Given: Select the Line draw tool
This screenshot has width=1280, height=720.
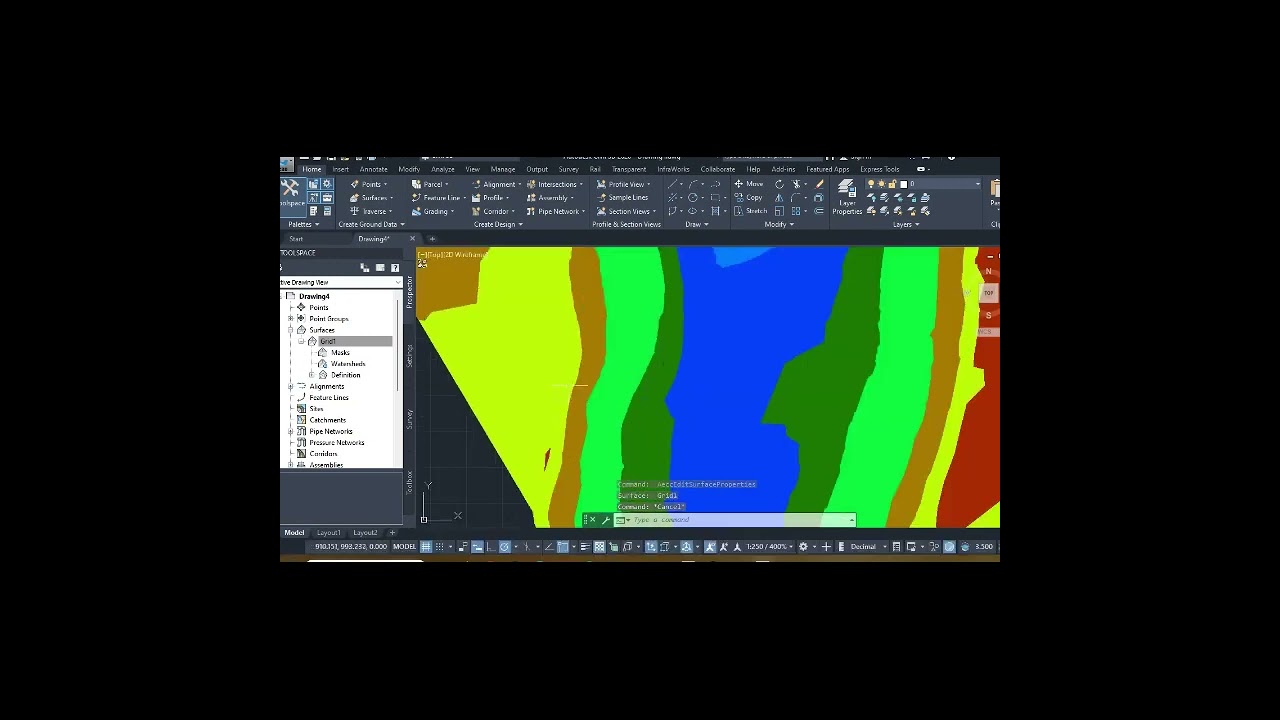Looking at the screenshot, I should pos(672,184).
